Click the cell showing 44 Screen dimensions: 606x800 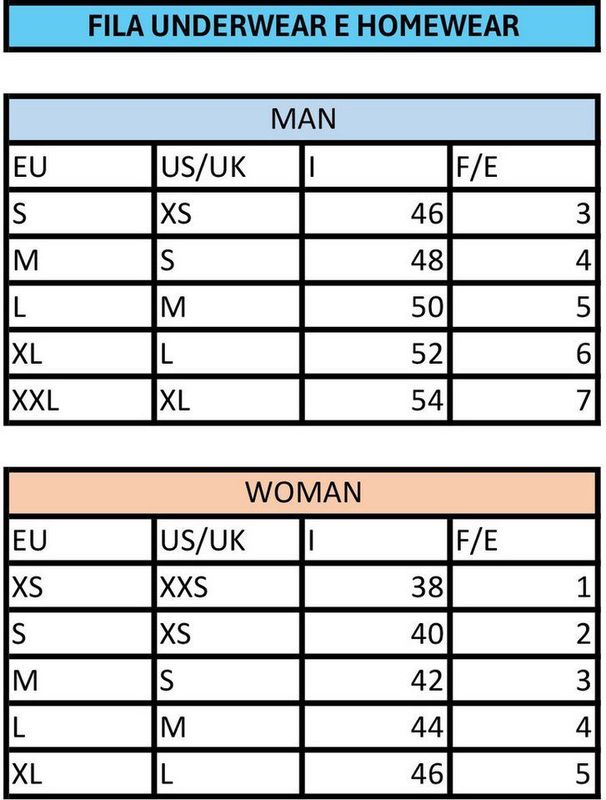[375, 727]
